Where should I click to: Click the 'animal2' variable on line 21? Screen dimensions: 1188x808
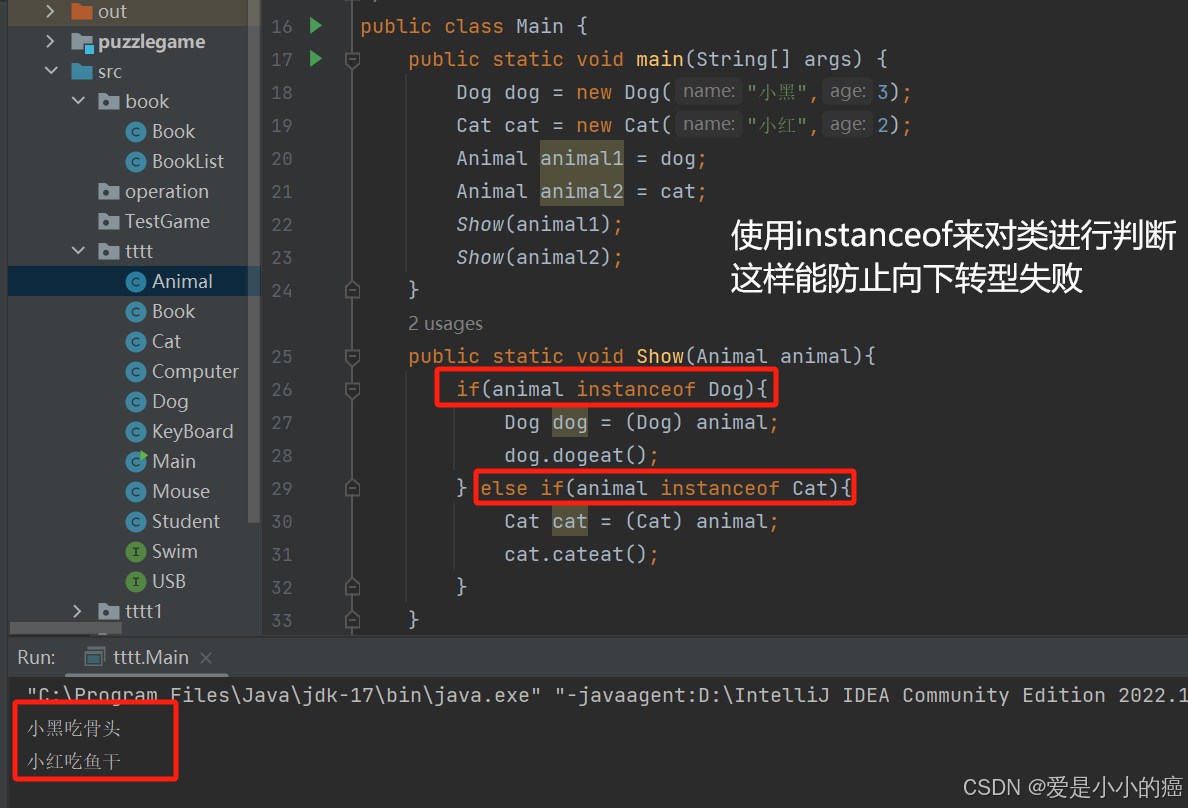pos(581,191)
